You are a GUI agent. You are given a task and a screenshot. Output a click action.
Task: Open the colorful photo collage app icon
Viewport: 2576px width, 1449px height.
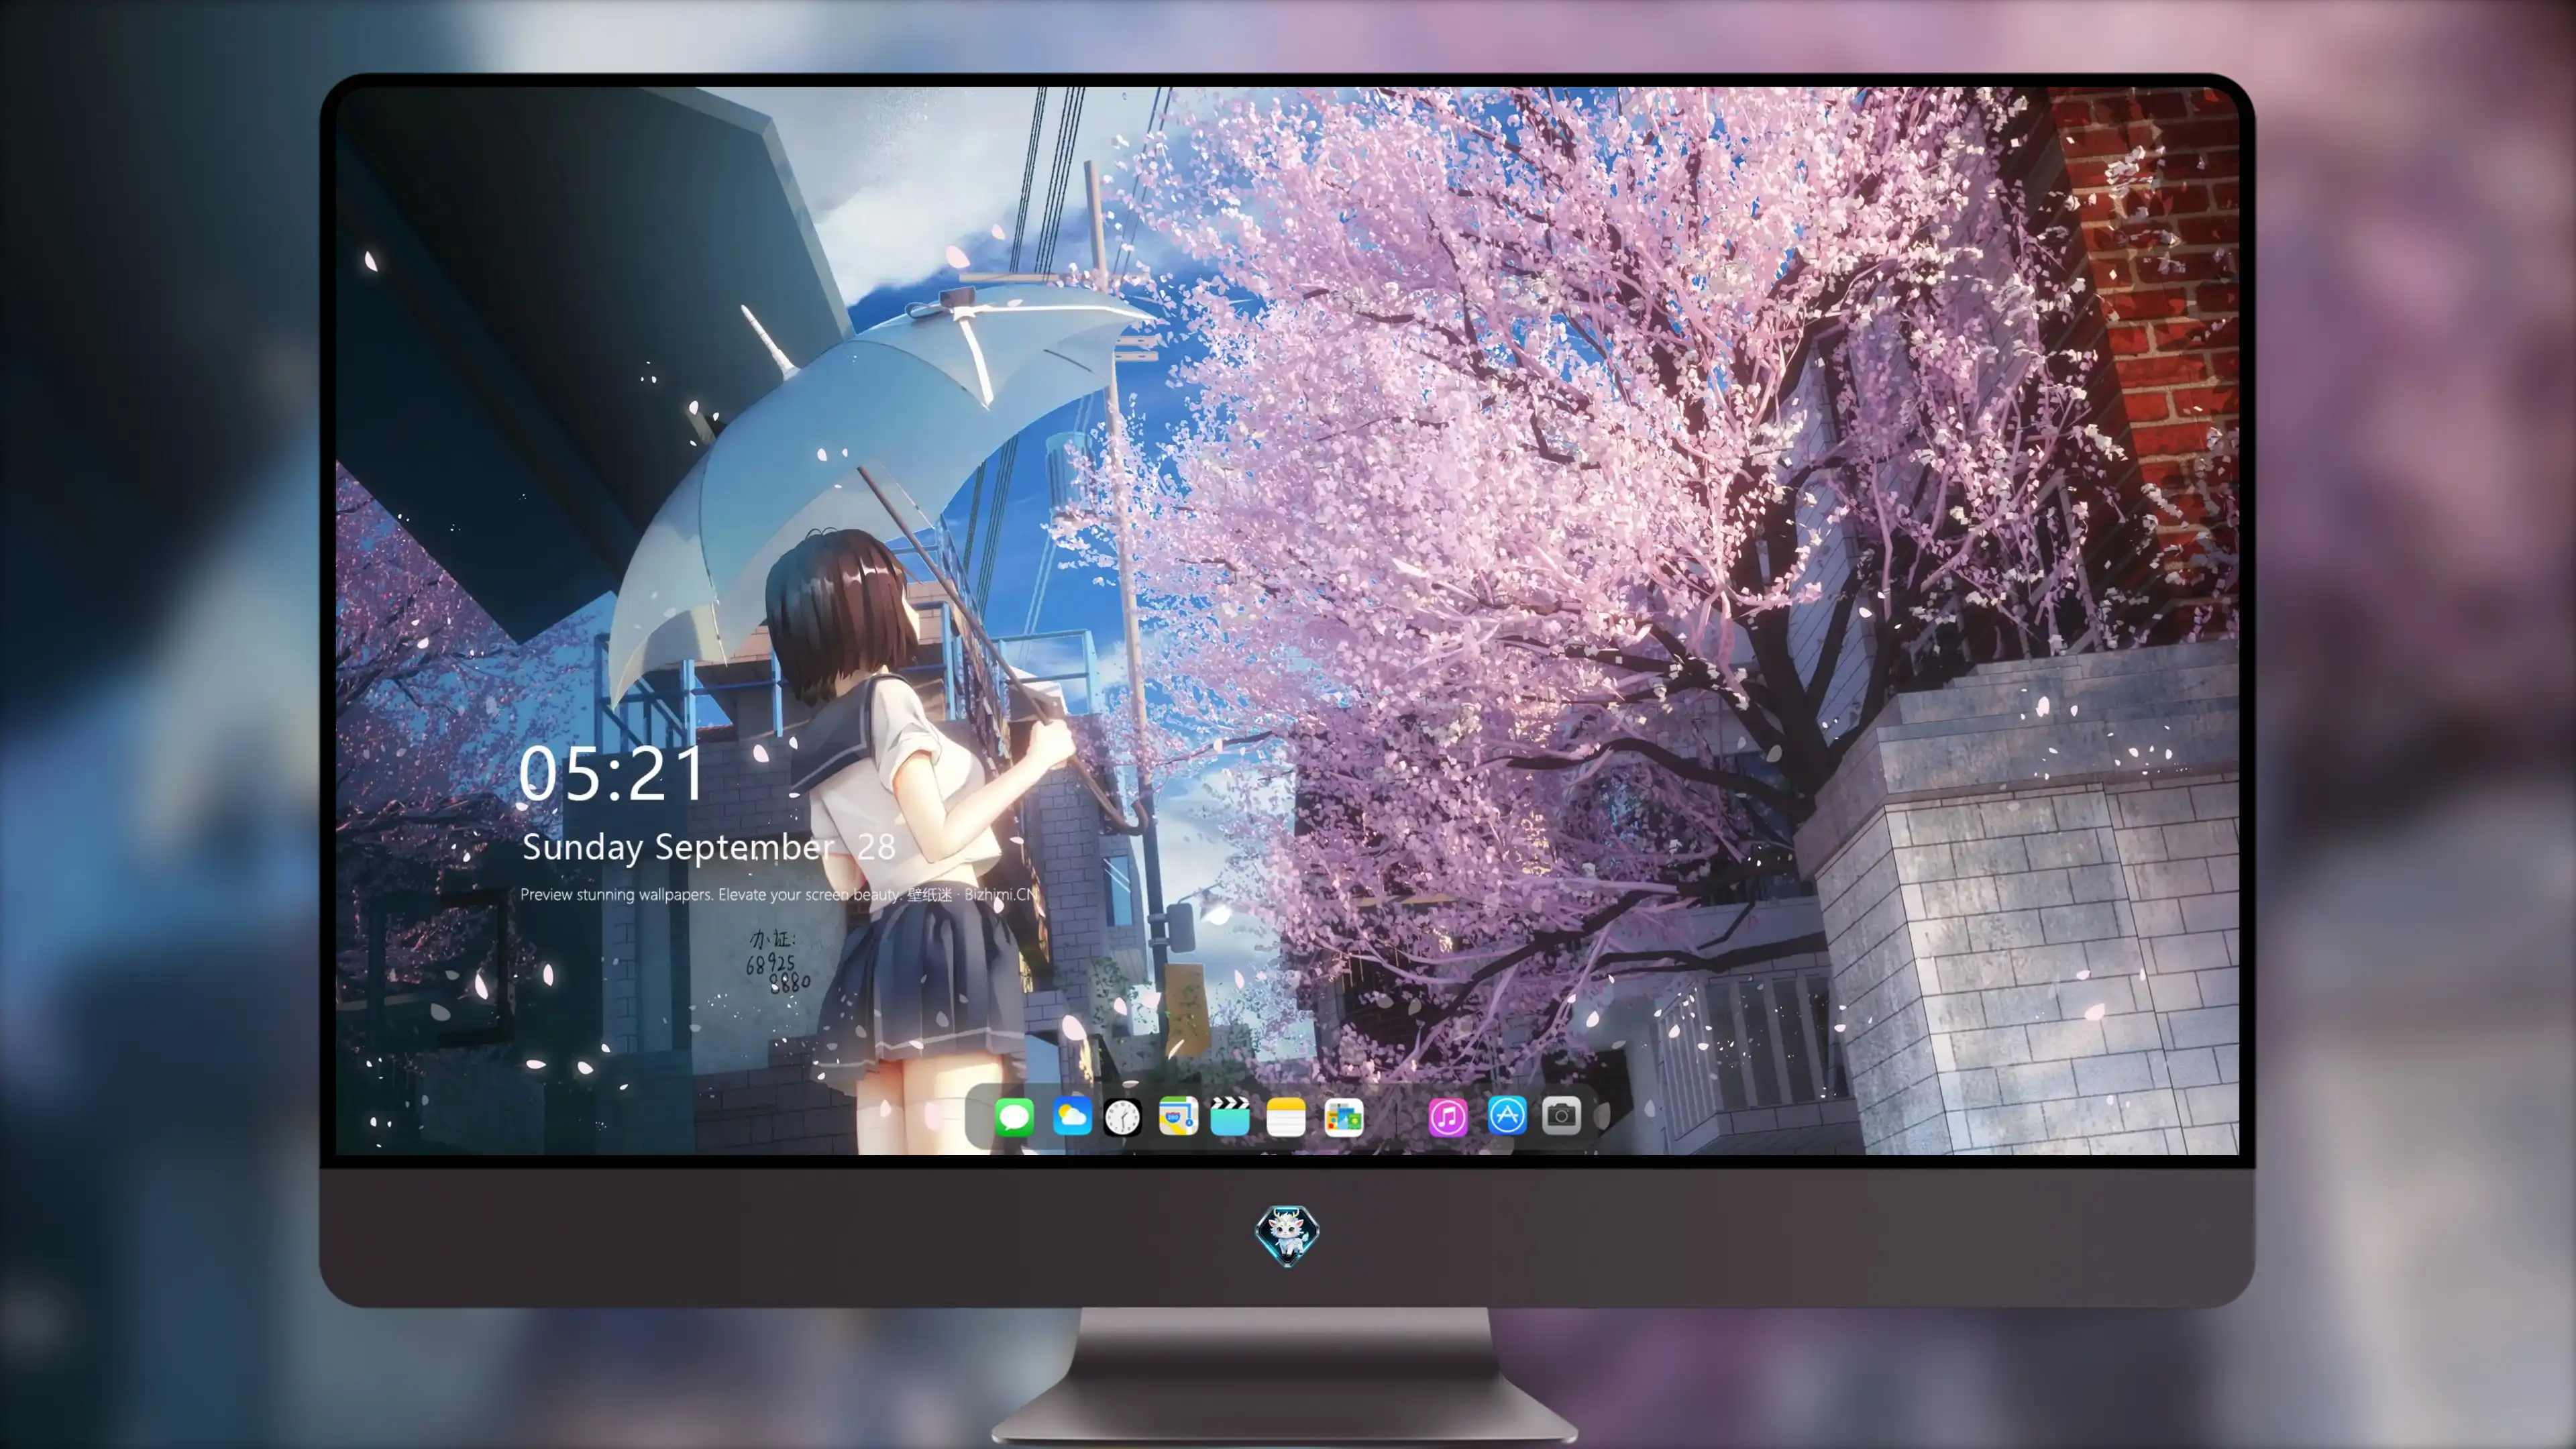[1343, 1116]
